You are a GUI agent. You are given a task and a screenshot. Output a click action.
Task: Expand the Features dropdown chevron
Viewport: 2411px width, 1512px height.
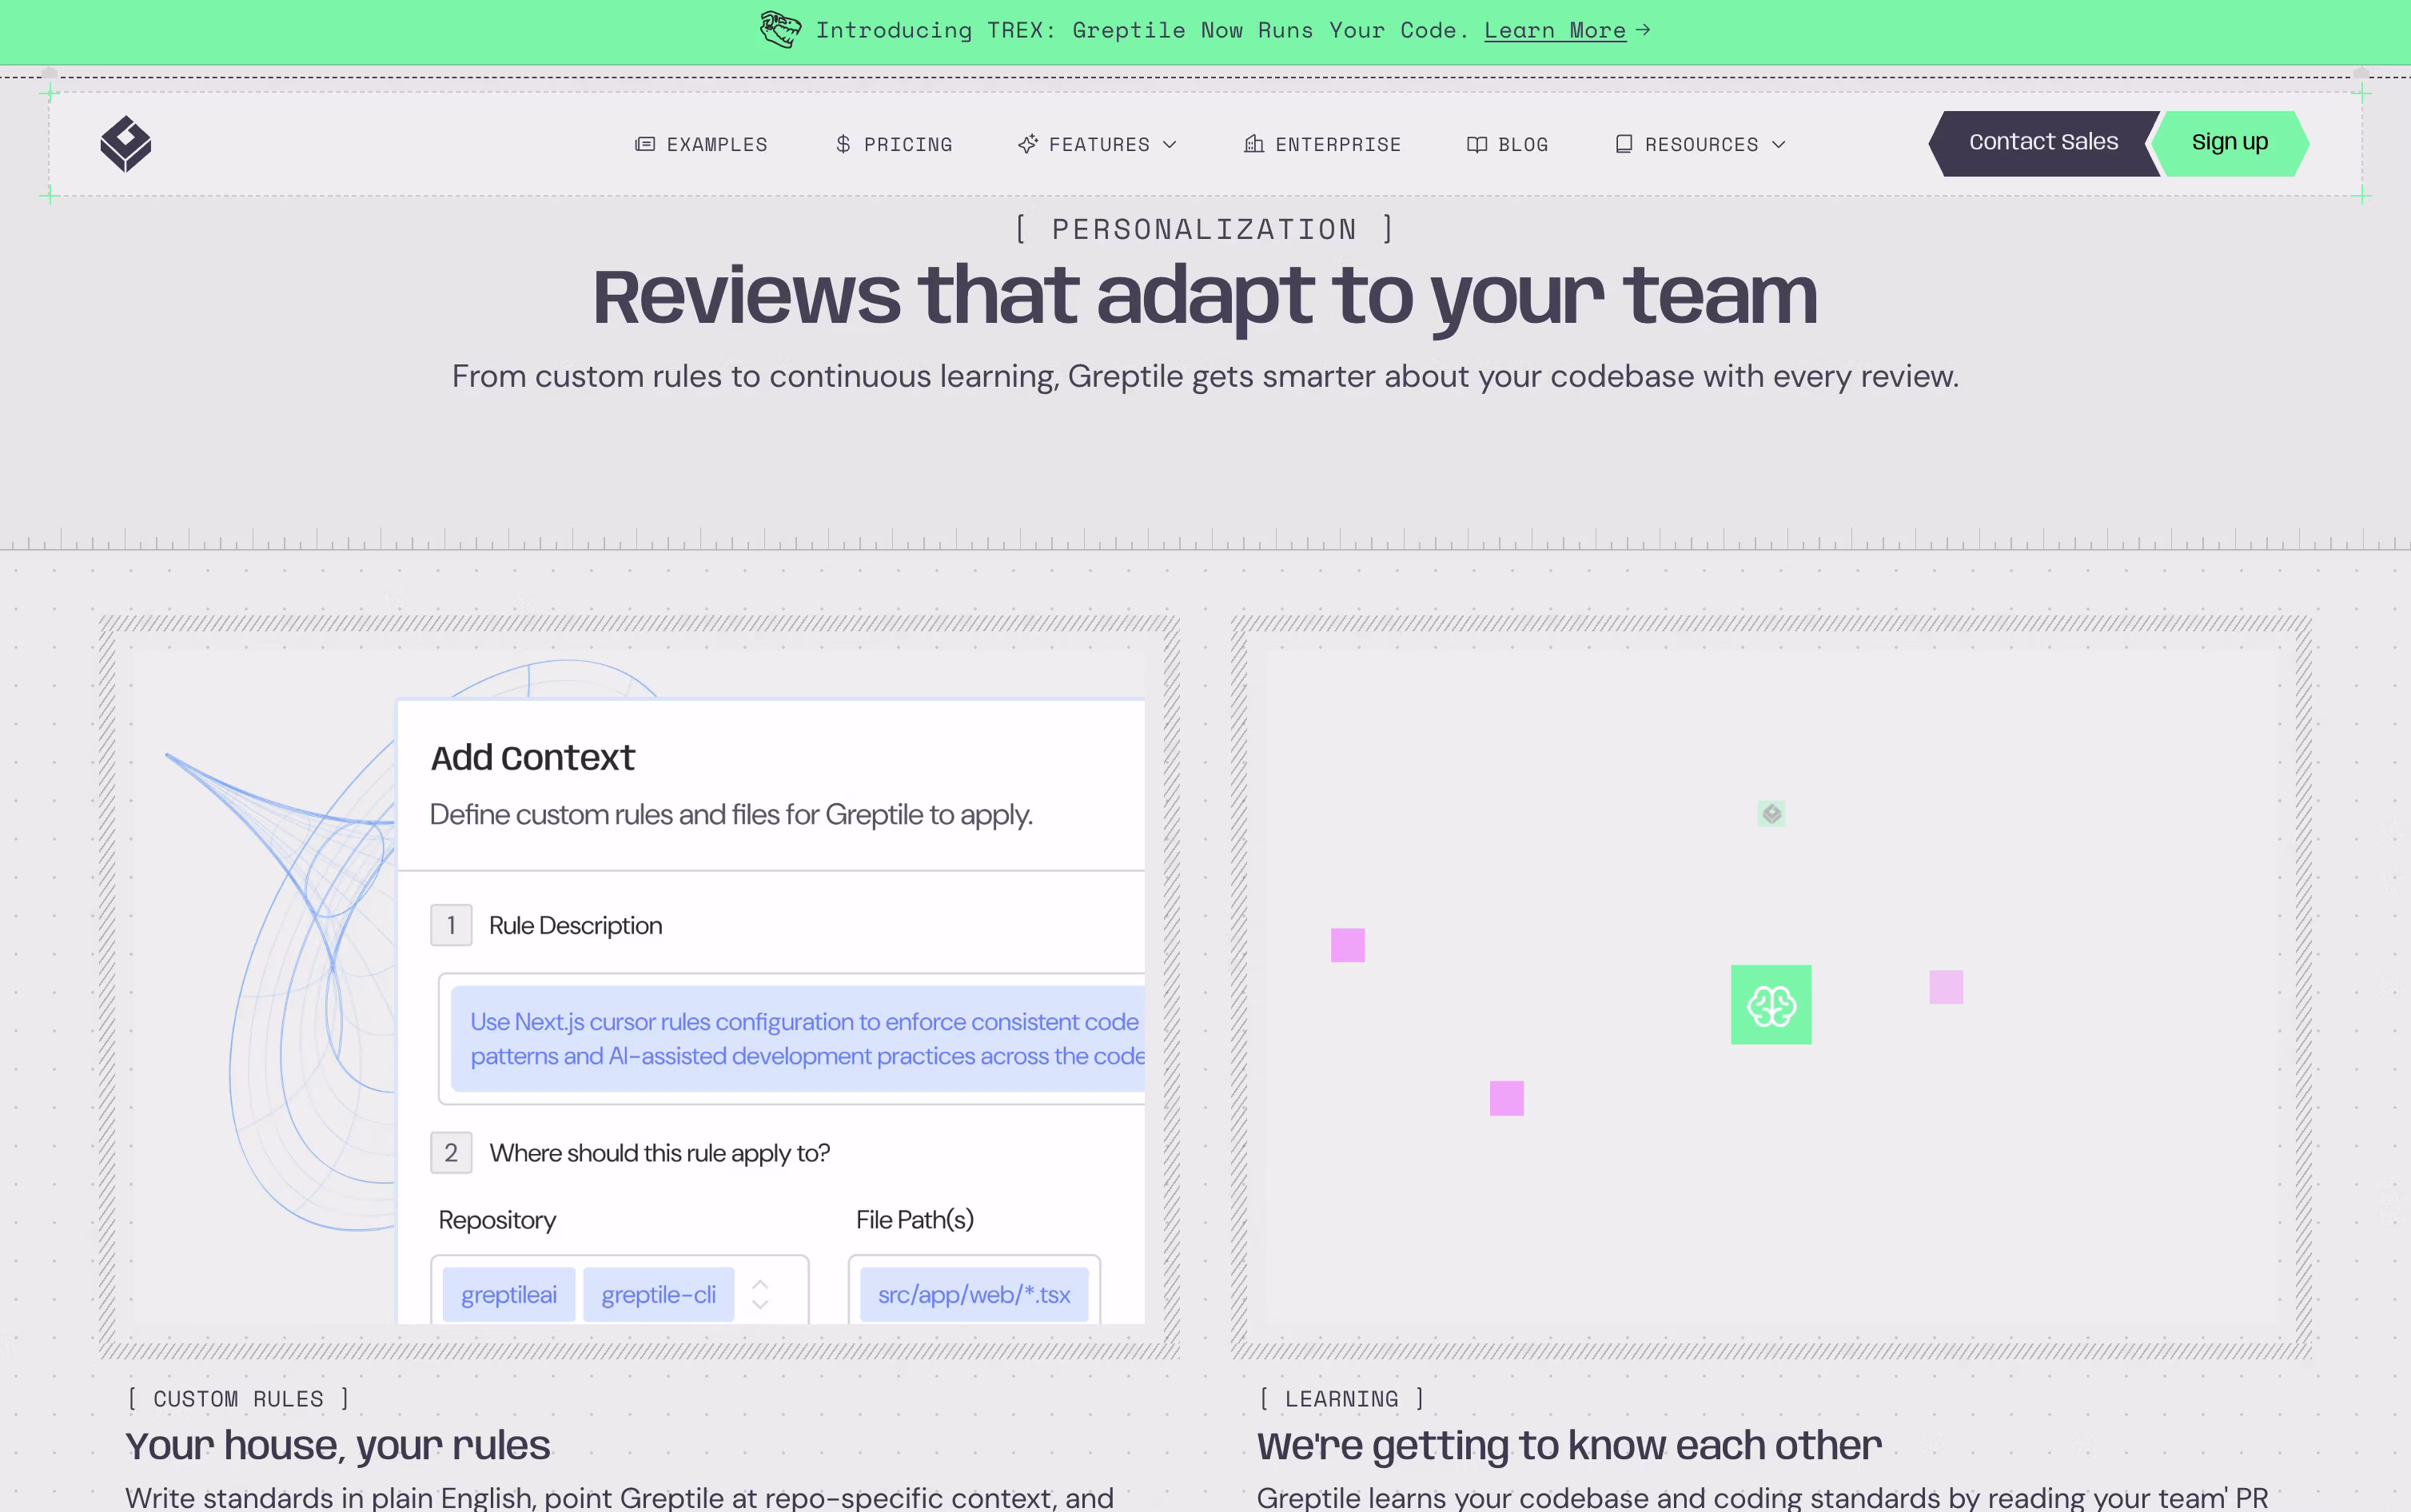(x=1169, y=145)
